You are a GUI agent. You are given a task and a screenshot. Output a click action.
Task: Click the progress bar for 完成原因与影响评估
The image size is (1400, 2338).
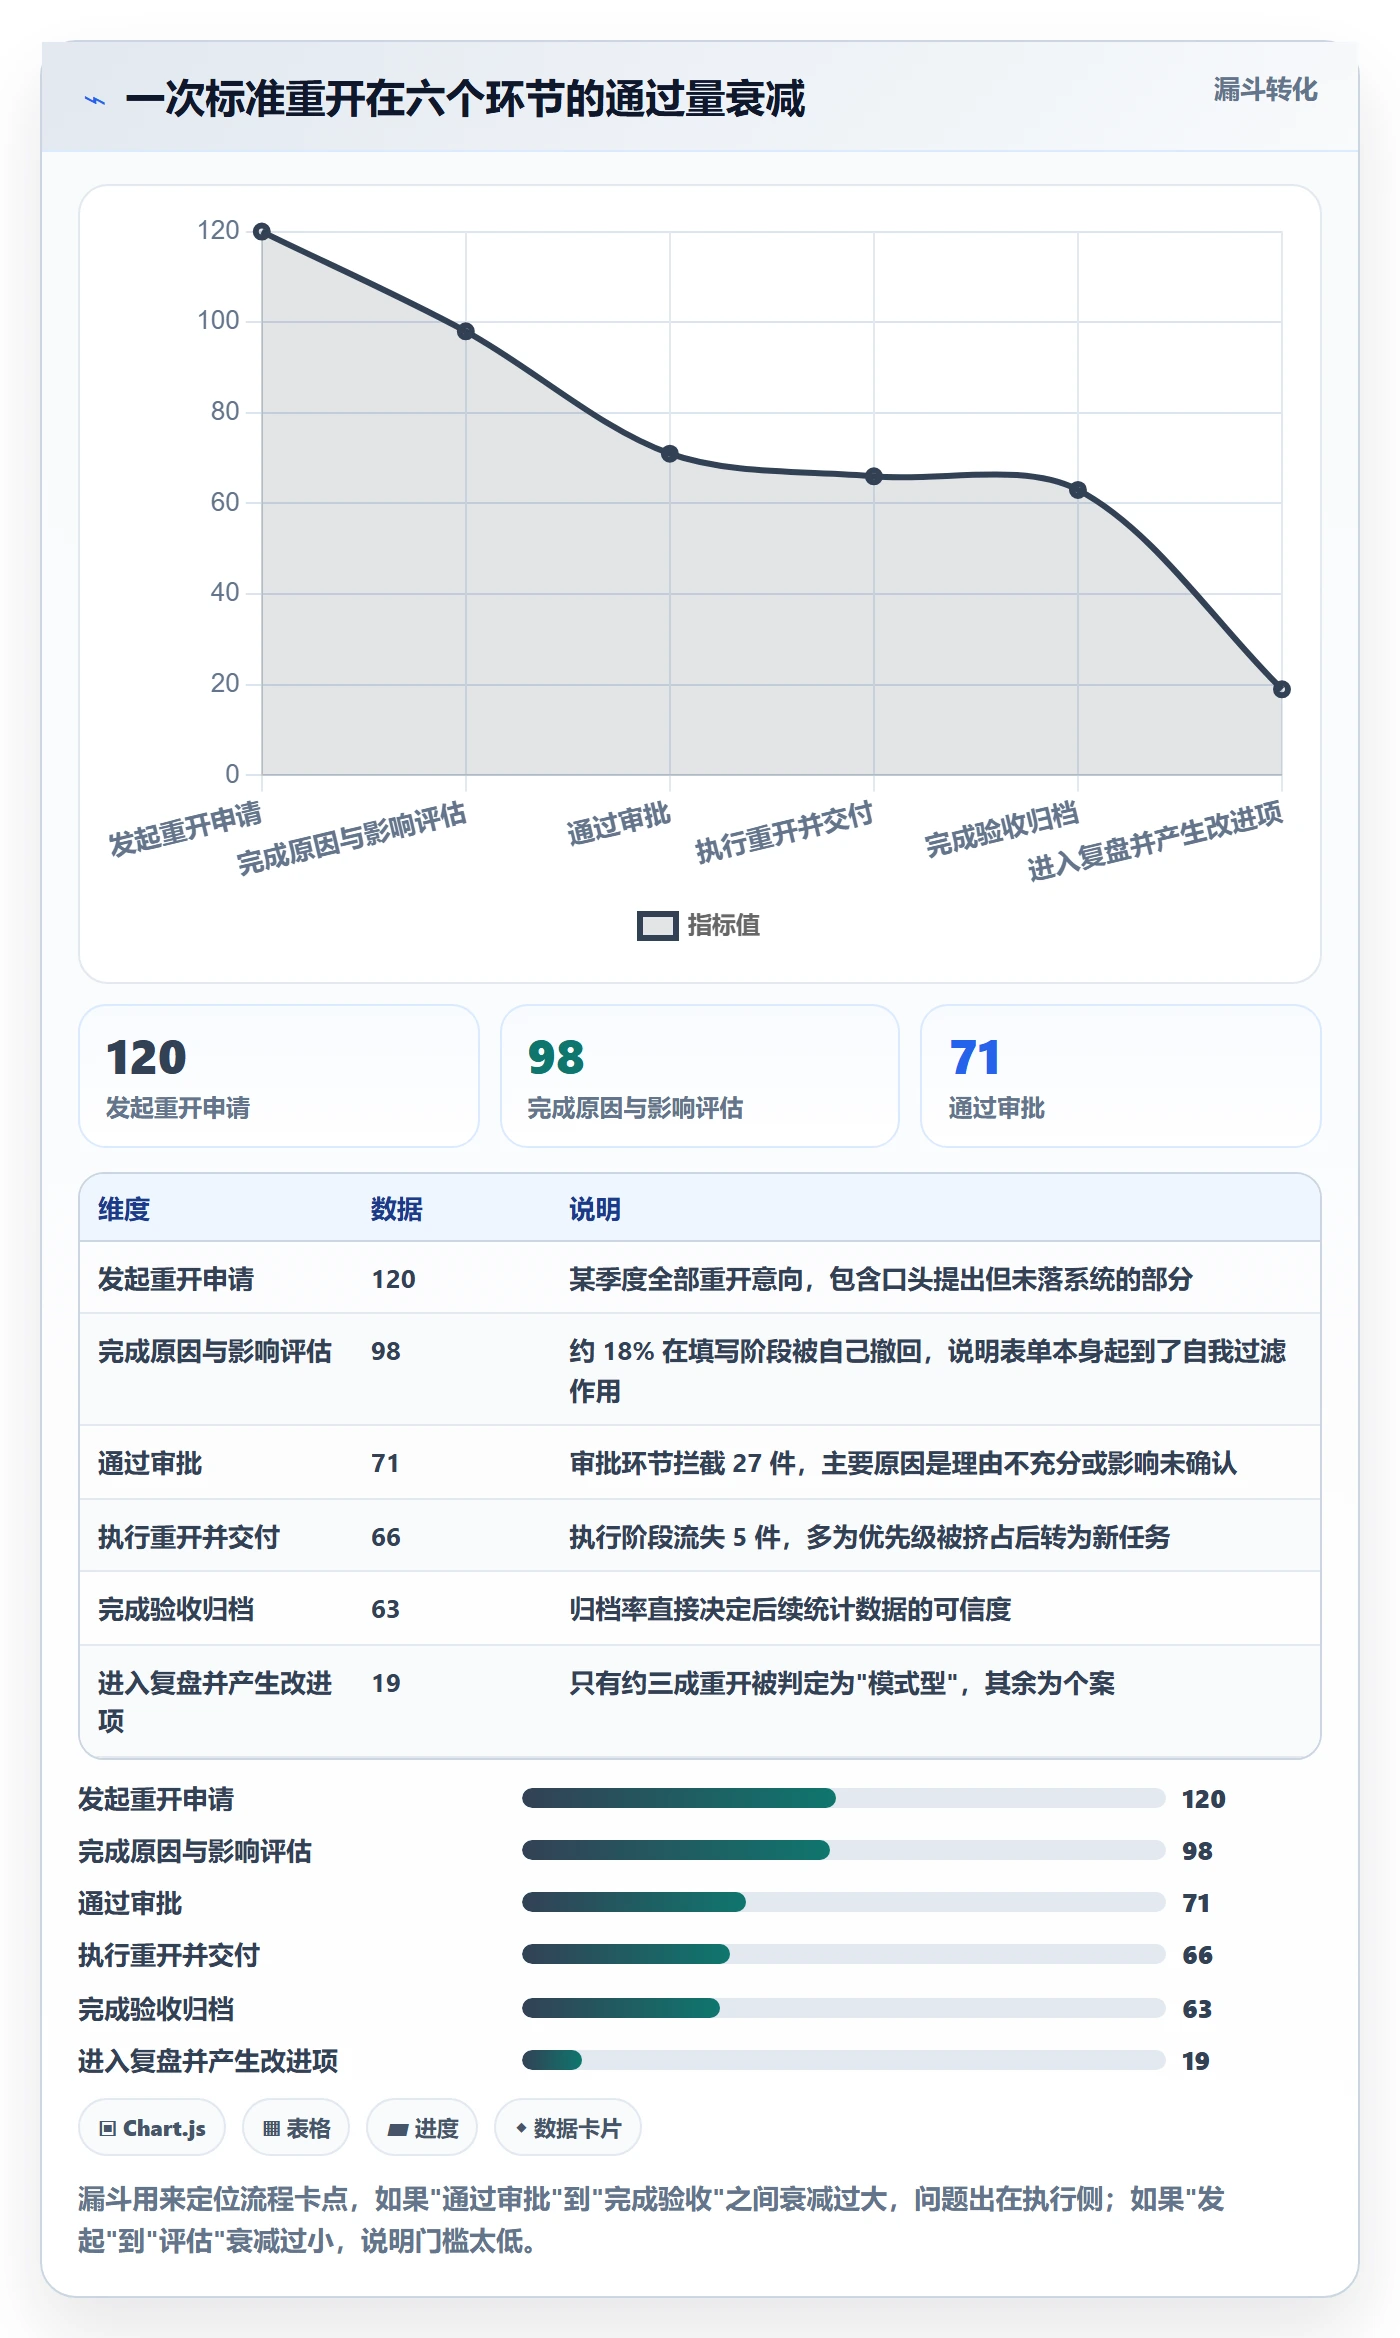pos(844,1850)
